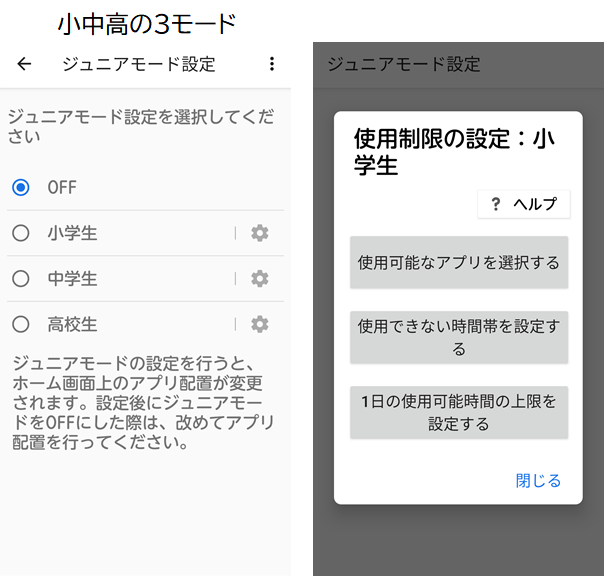
Task: Click the dimmed ジュニアモード設定 header behind dialog
Action: 404,65
